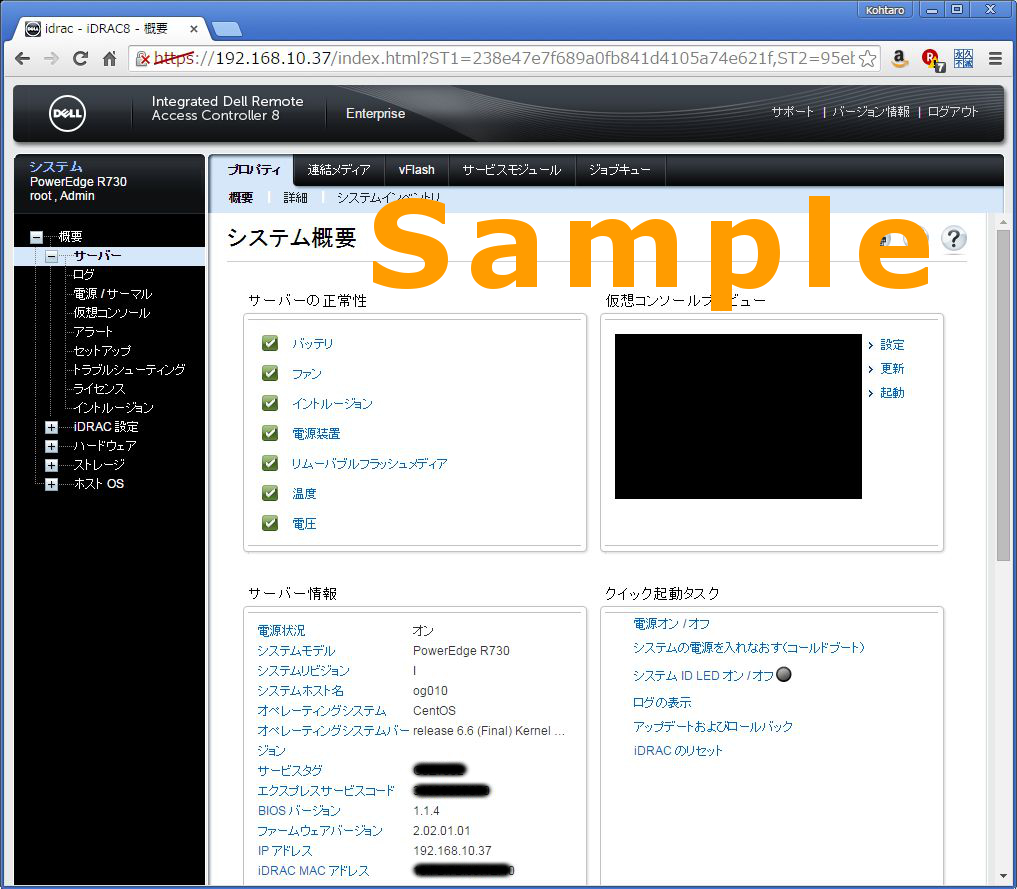The width and height of the screenshot is (1017, 889).
Task: Click the insecure HTTPS padlock warning icon
Action: (142, 59)
